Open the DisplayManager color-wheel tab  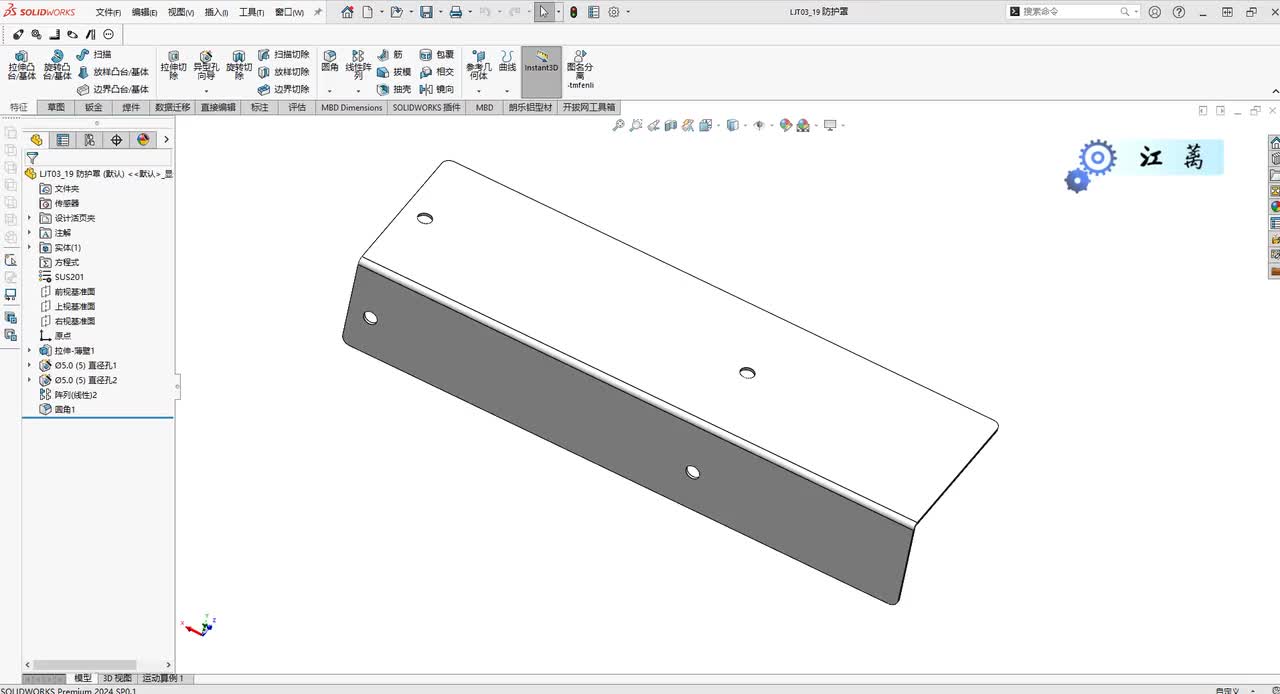point(143,140)
